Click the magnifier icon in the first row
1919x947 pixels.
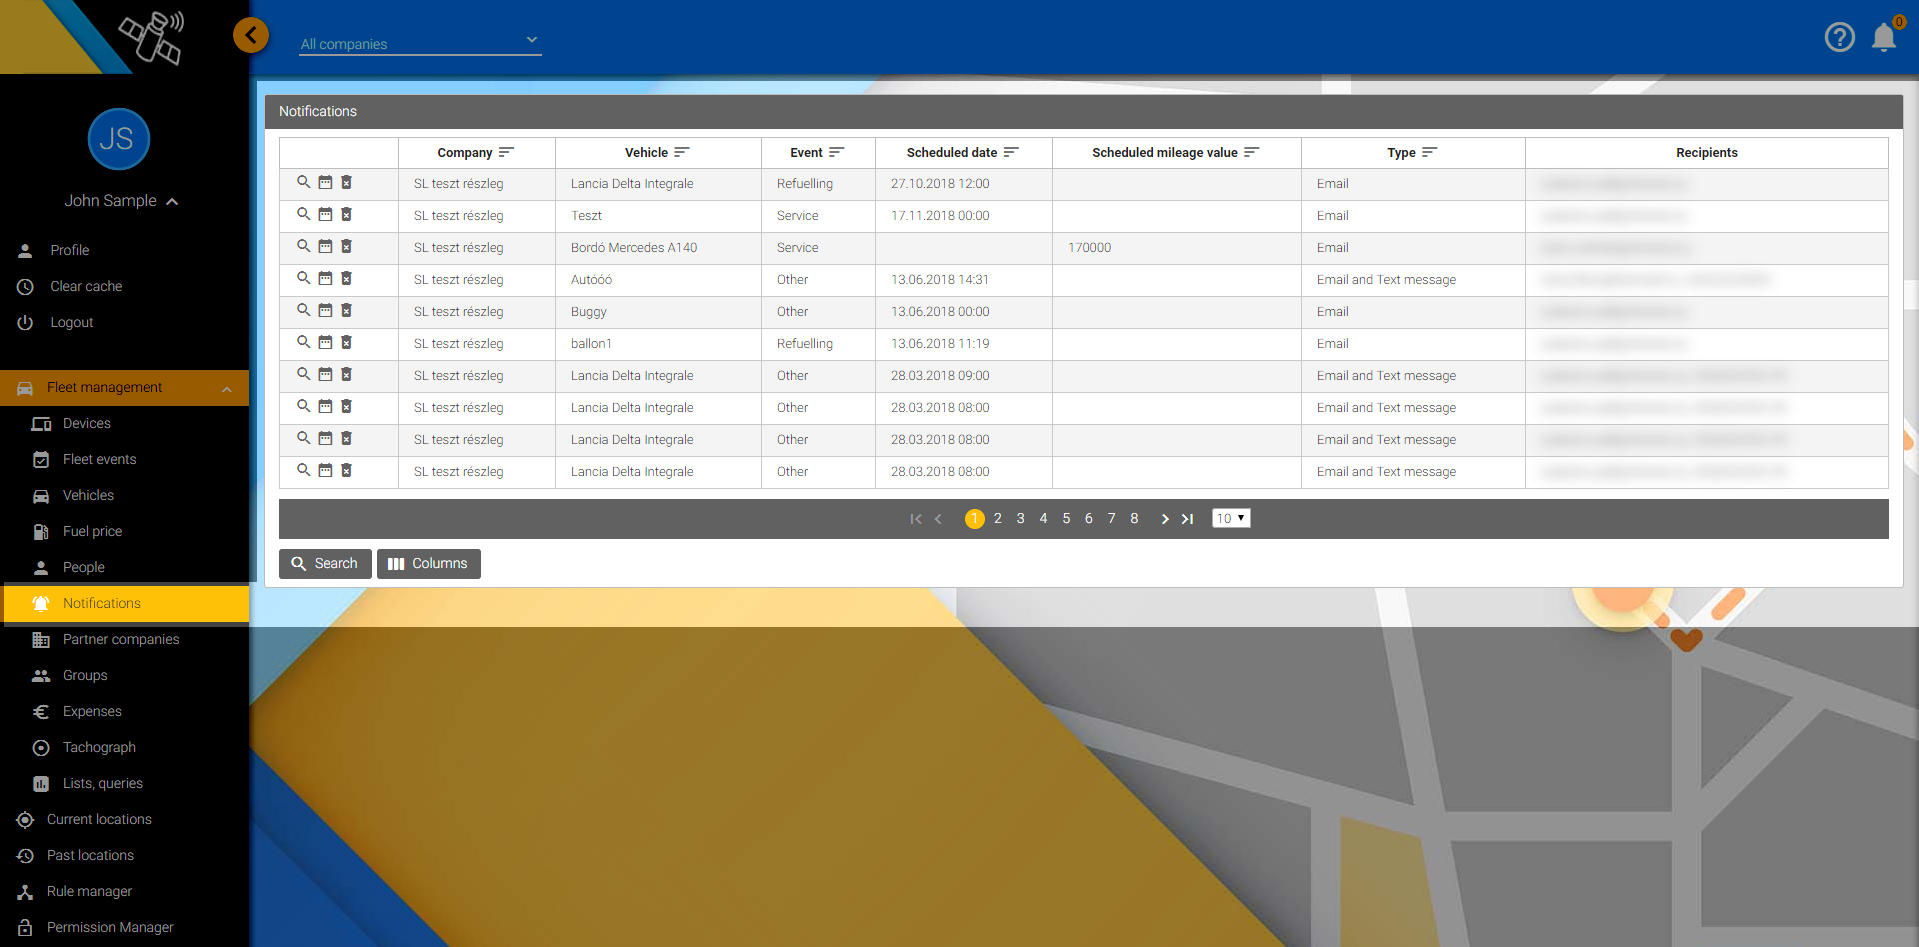(x=303, y=182)
